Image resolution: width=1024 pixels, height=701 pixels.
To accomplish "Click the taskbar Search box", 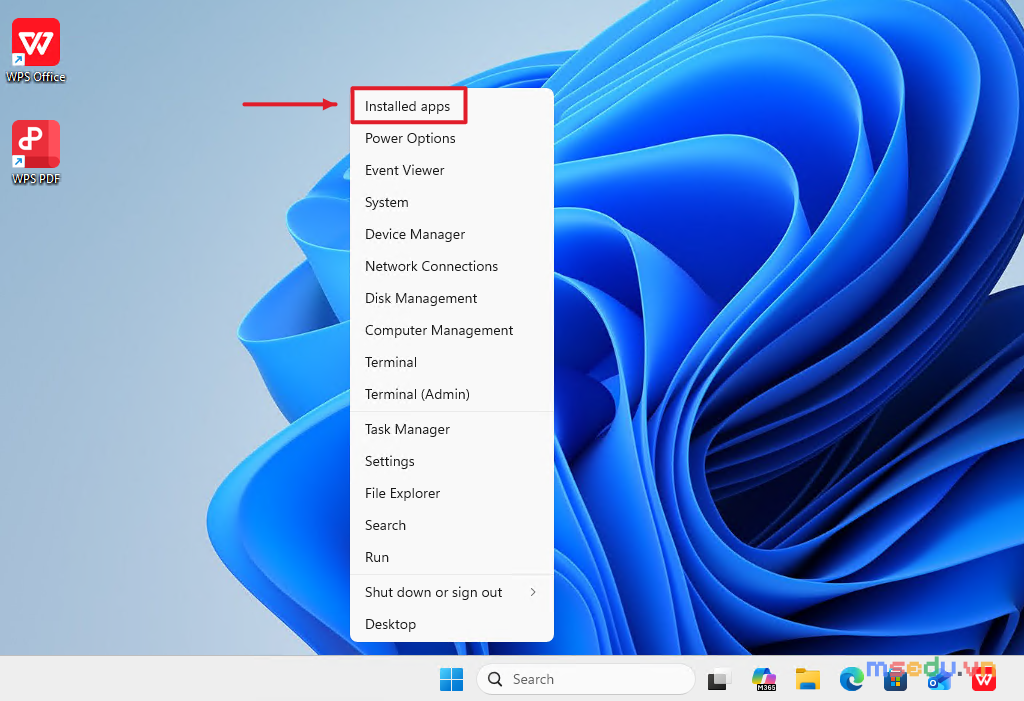I will coord(586,679).
